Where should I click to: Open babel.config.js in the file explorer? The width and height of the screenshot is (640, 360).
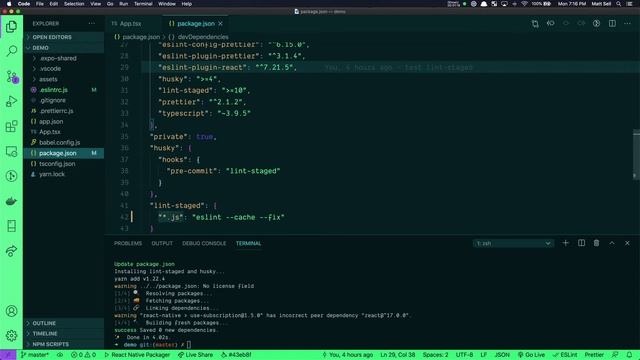[64, 142]
